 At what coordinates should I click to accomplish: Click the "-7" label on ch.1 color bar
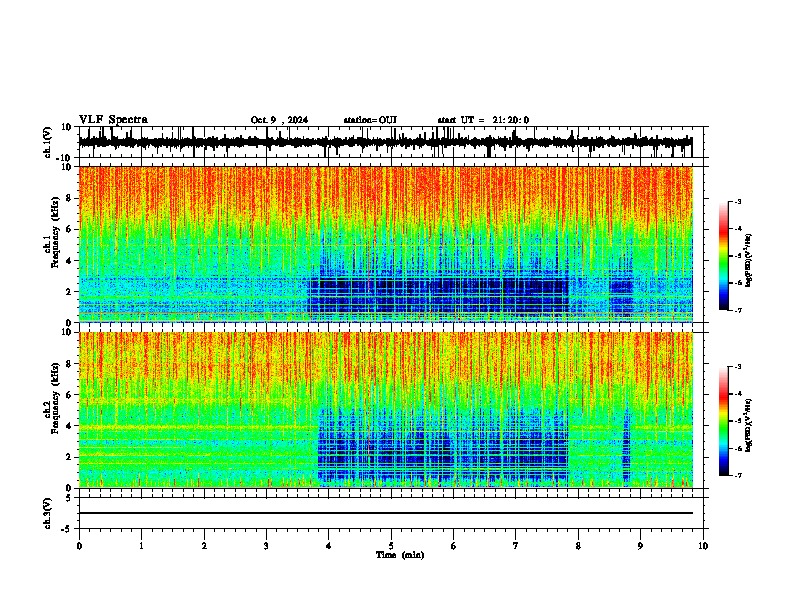[738, 310]
